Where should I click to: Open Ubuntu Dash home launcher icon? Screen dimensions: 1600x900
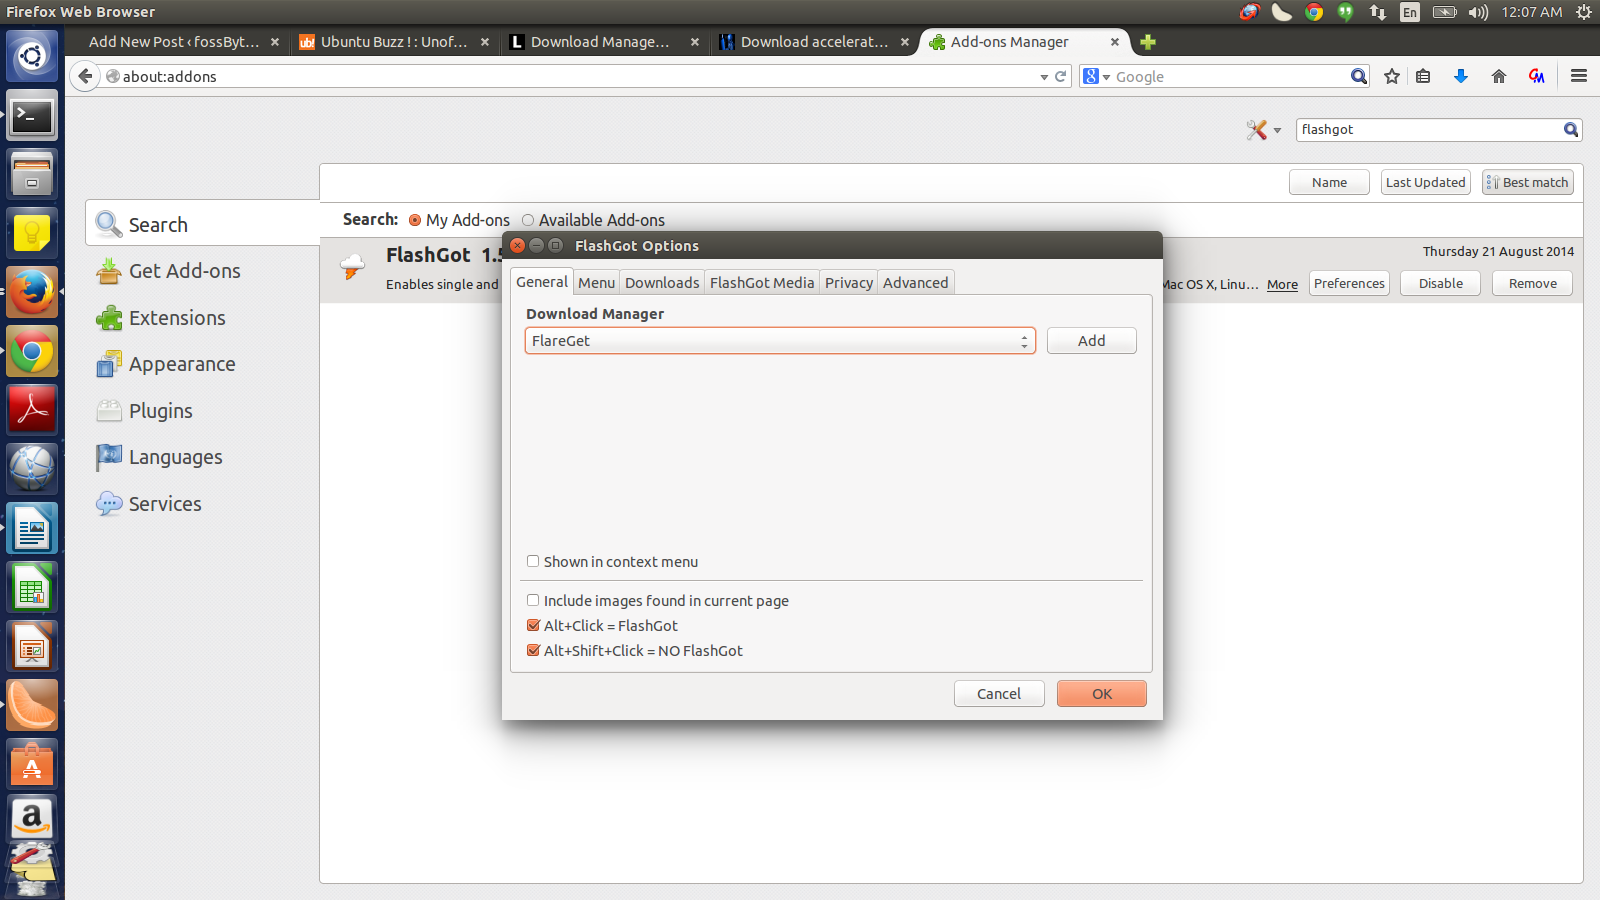coord(32,56)
